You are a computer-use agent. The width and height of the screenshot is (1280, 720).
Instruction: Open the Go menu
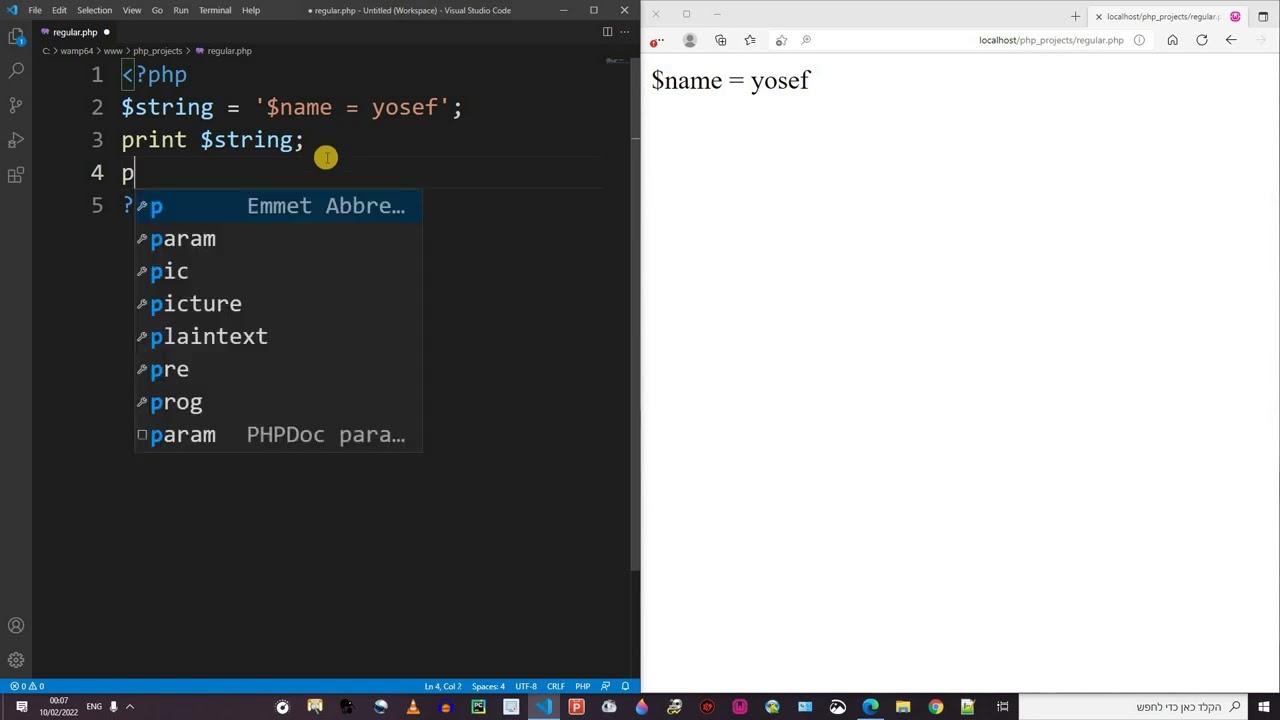[157, 10]
